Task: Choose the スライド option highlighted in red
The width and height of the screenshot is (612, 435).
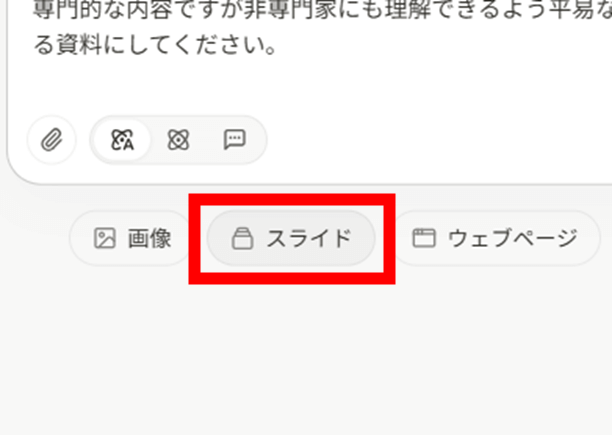Action: click(x=291, y=238)
